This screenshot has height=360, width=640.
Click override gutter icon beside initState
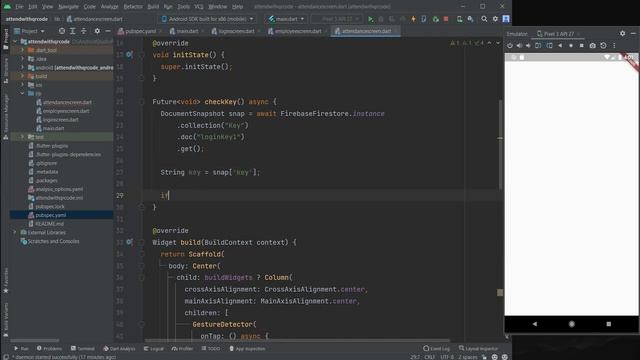tap(129, 54)
